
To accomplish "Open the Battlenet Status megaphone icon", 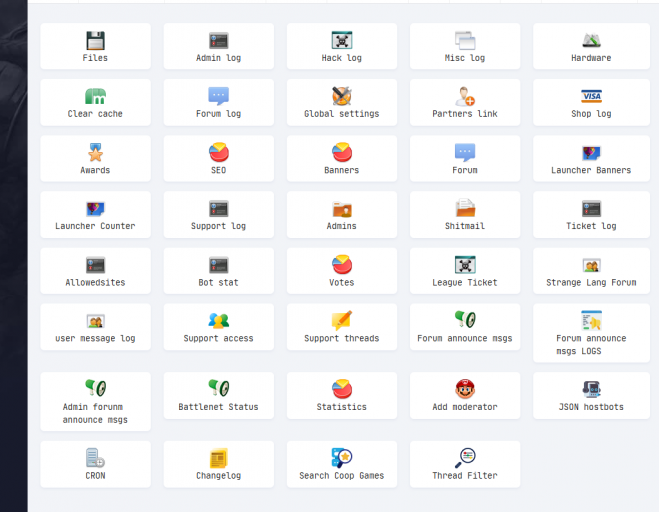I will (x=219, y=388).
